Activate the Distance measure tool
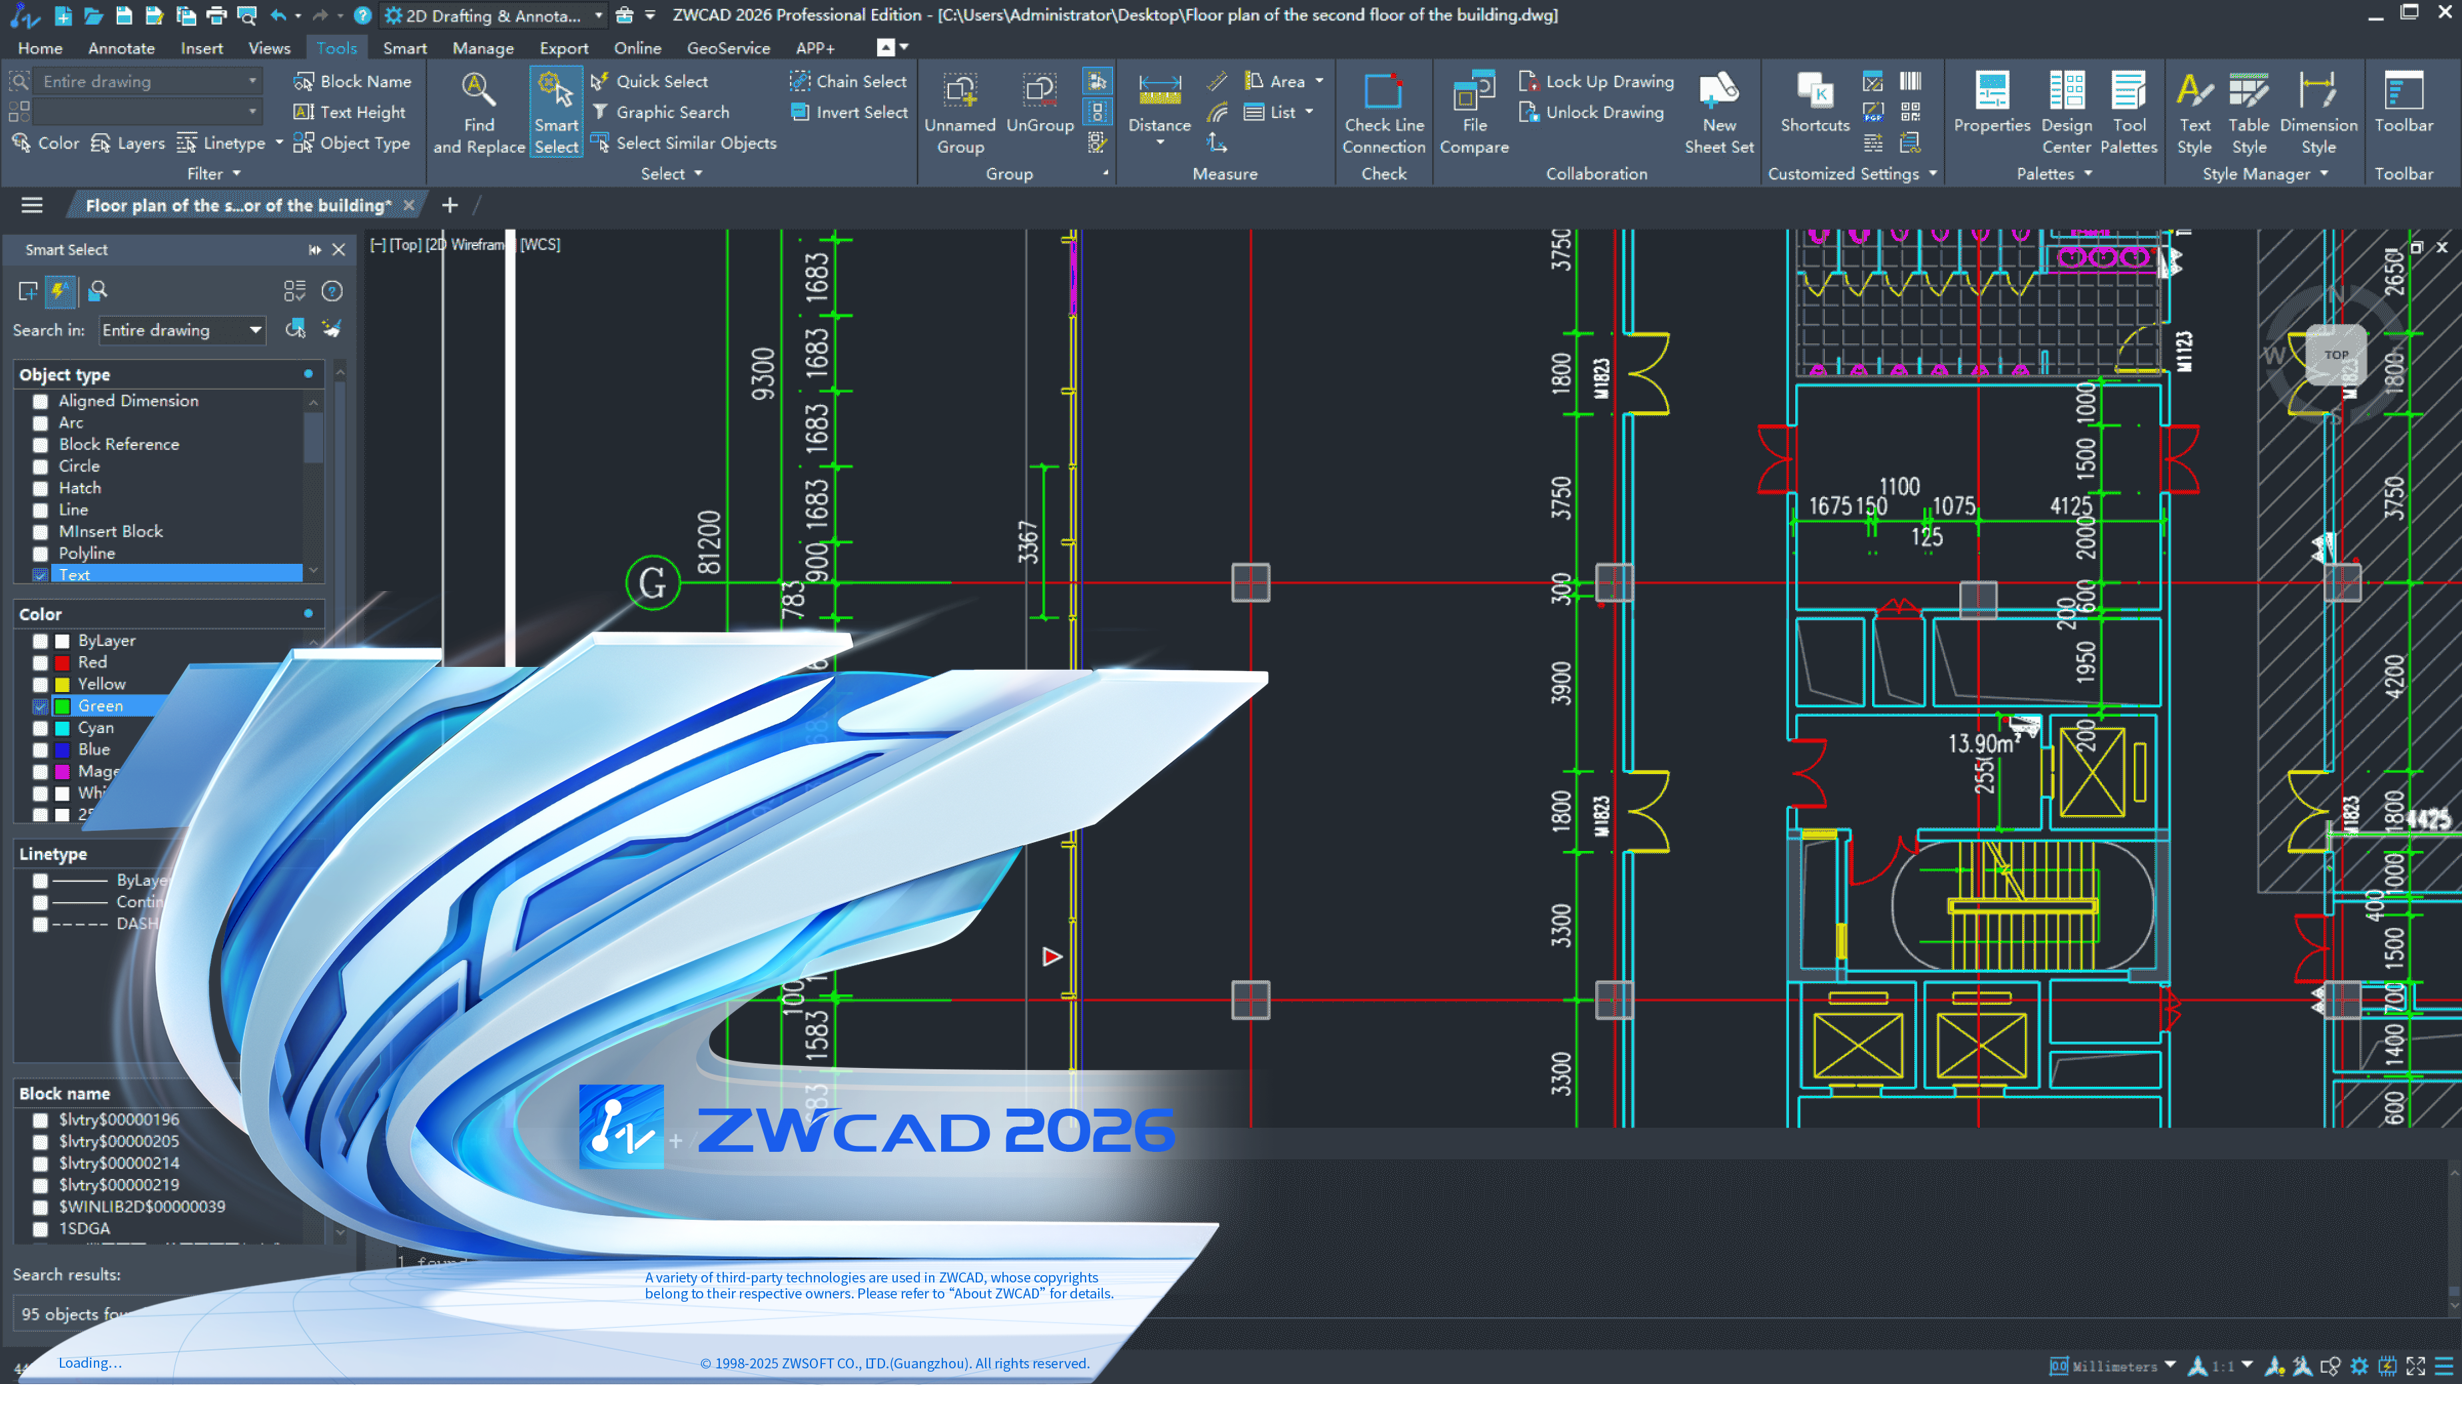 (1158, 108)
